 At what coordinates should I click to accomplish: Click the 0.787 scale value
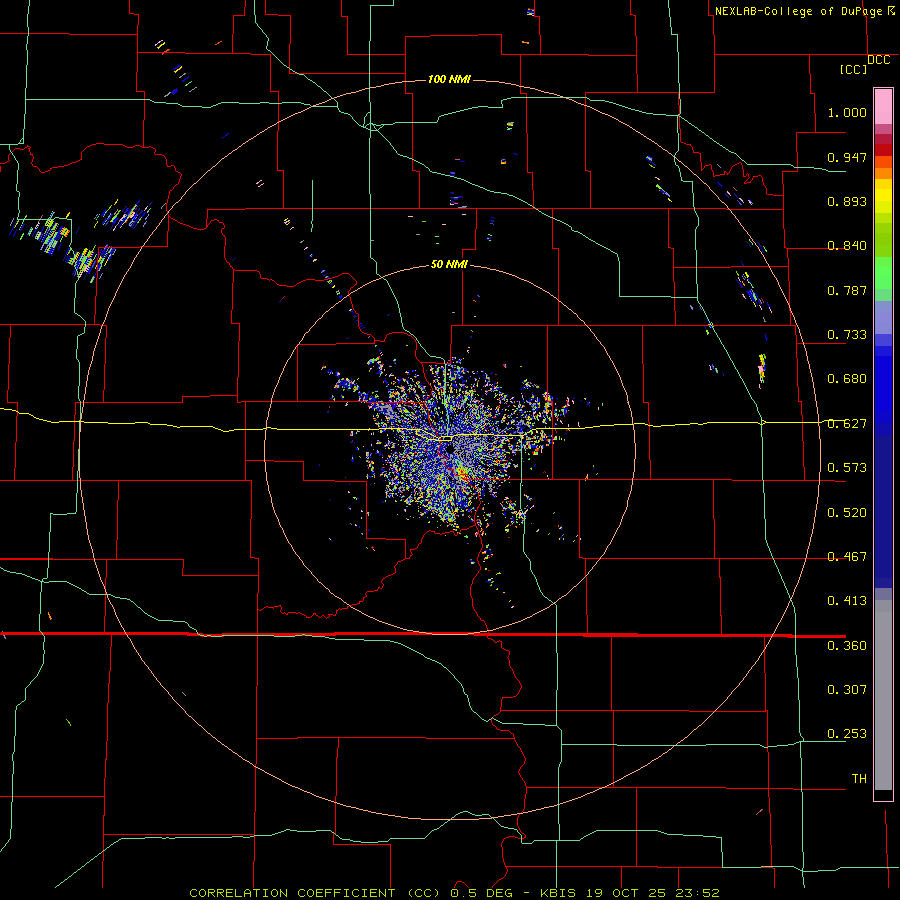click(847, 290)
